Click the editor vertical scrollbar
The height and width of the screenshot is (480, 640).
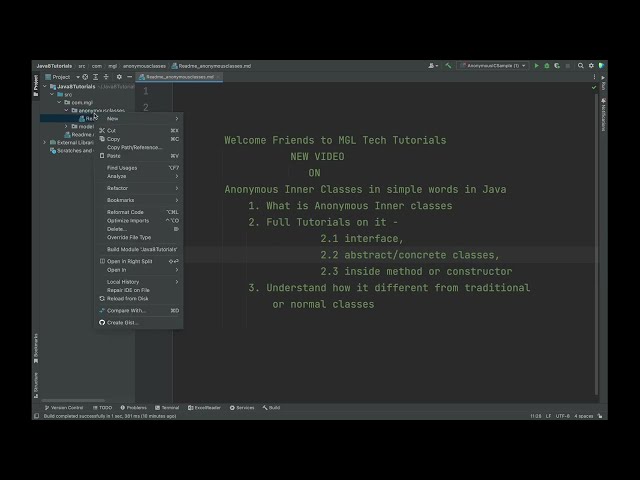(x=596, y=244)
